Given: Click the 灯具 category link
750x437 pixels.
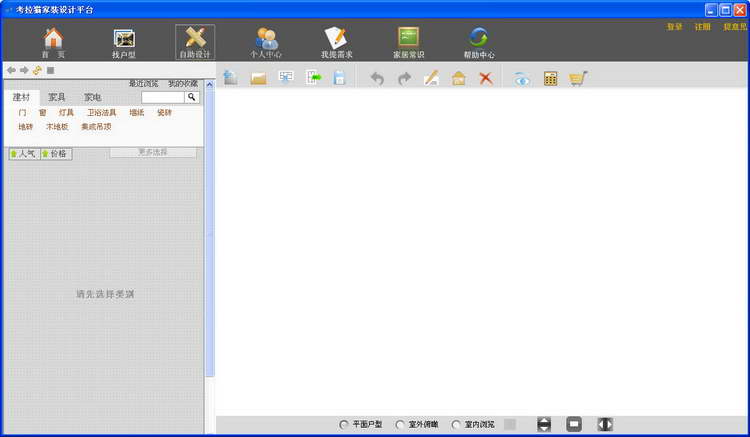Looking at the screenshot, I should pos(66,112).
